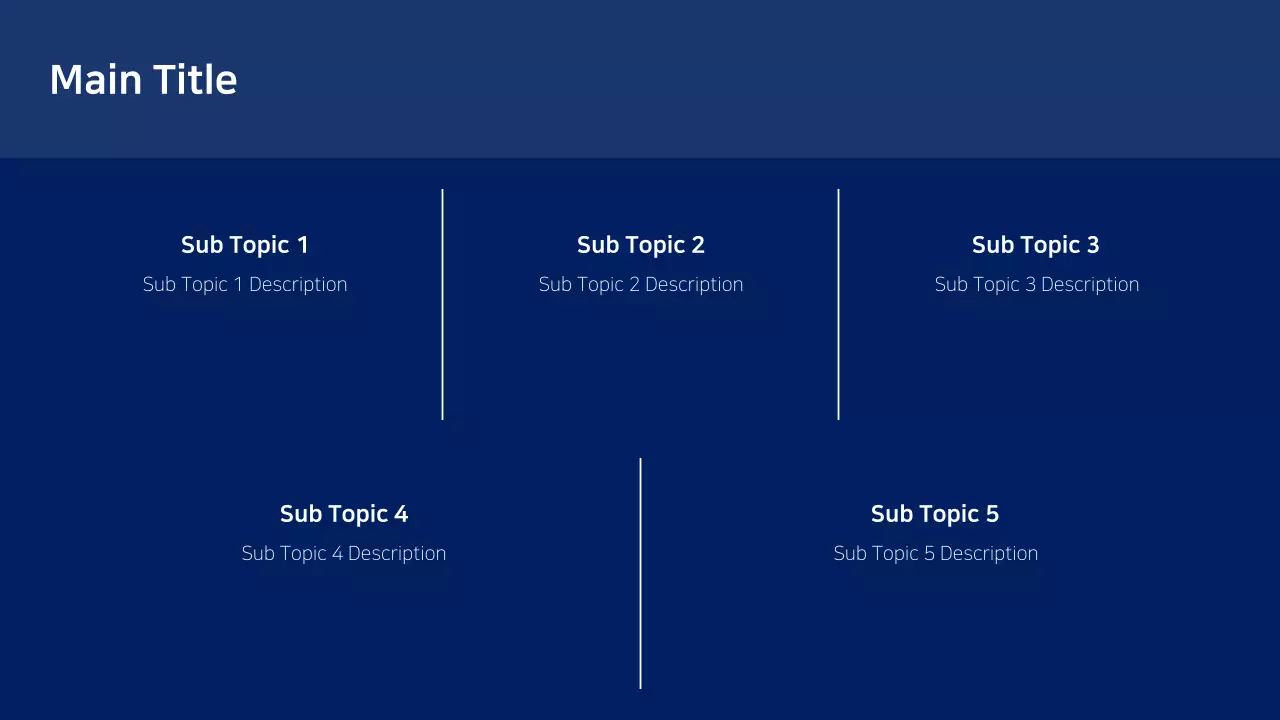Select the divider line between Sub Topic 4 and 5

tap(641, 573)
